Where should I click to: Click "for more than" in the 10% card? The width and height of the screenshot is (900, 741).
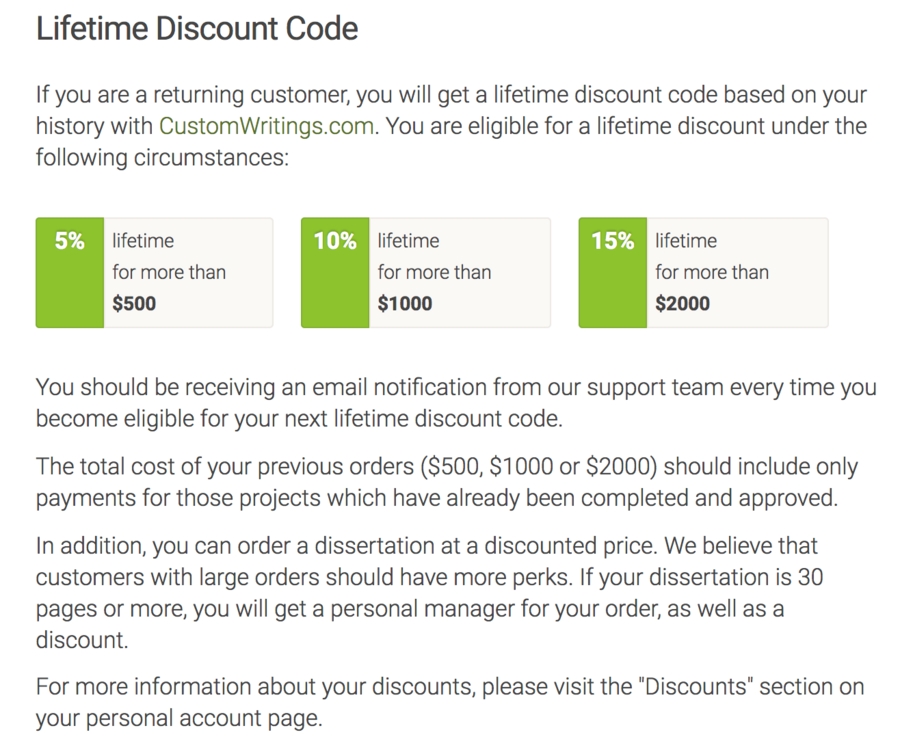click(435, 272)
